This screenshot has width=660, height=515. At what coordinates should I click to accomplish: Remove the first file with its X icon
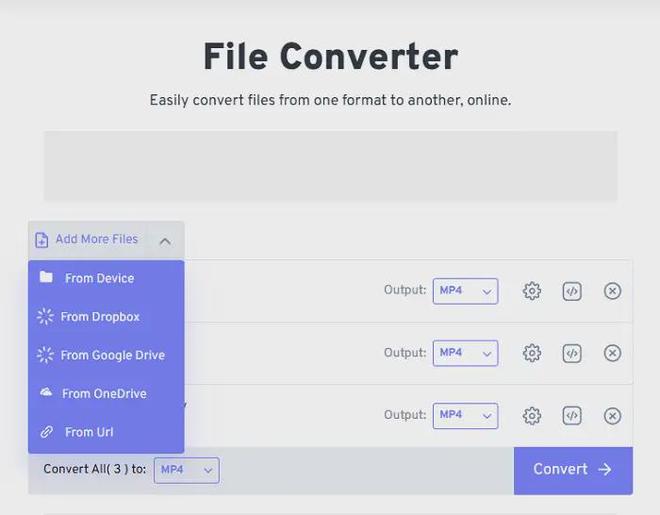(x=613, y=291)
